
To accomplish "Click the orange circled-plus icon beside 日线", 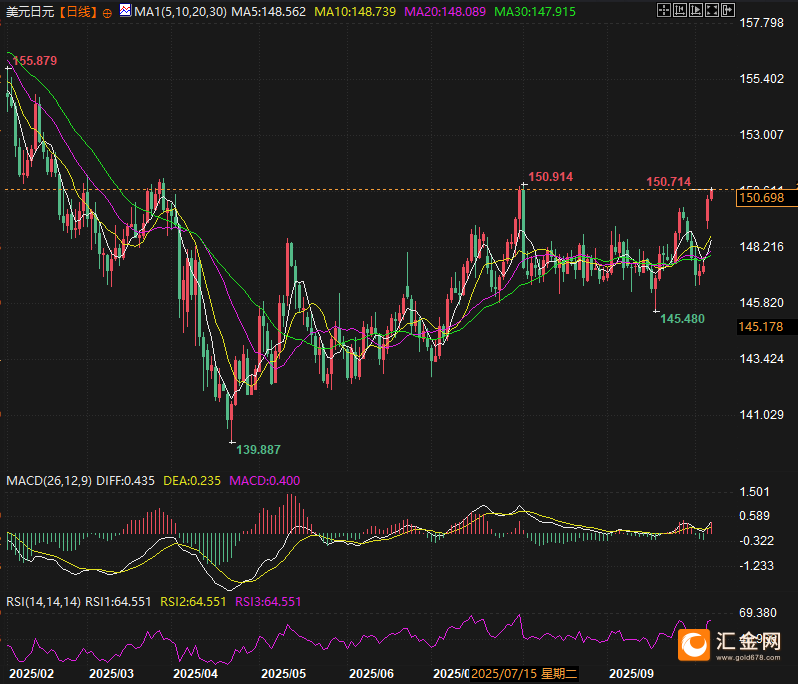I will (107, 13).
